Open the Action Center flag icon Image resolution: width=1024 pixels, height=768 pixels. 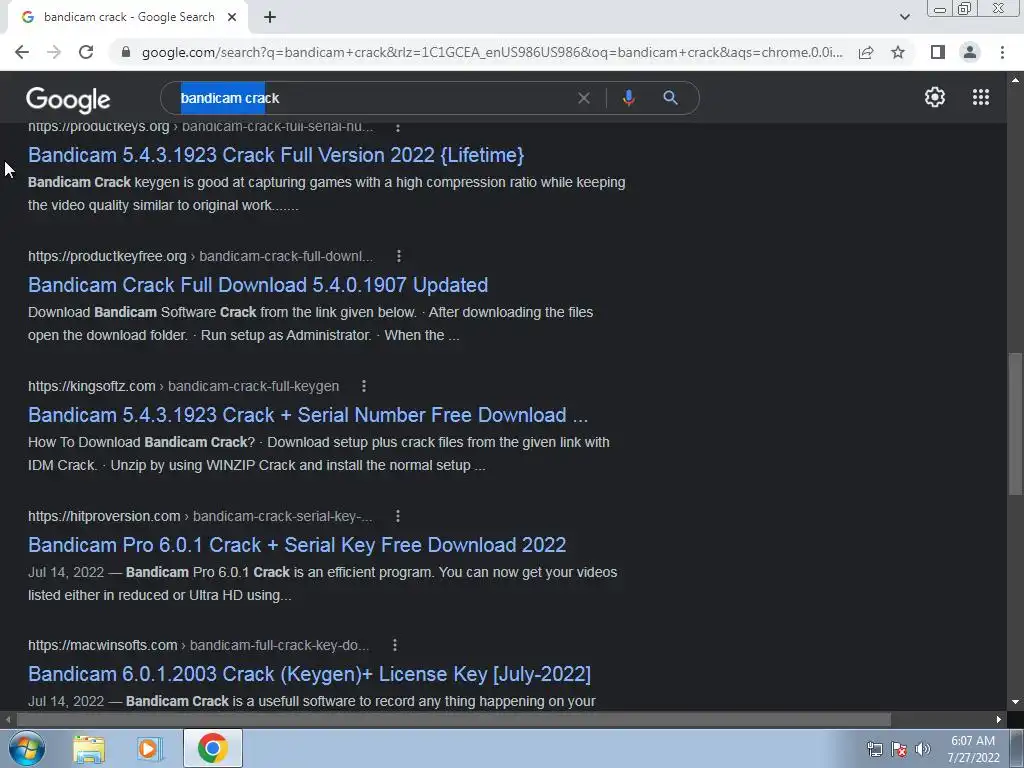point(899,749)
